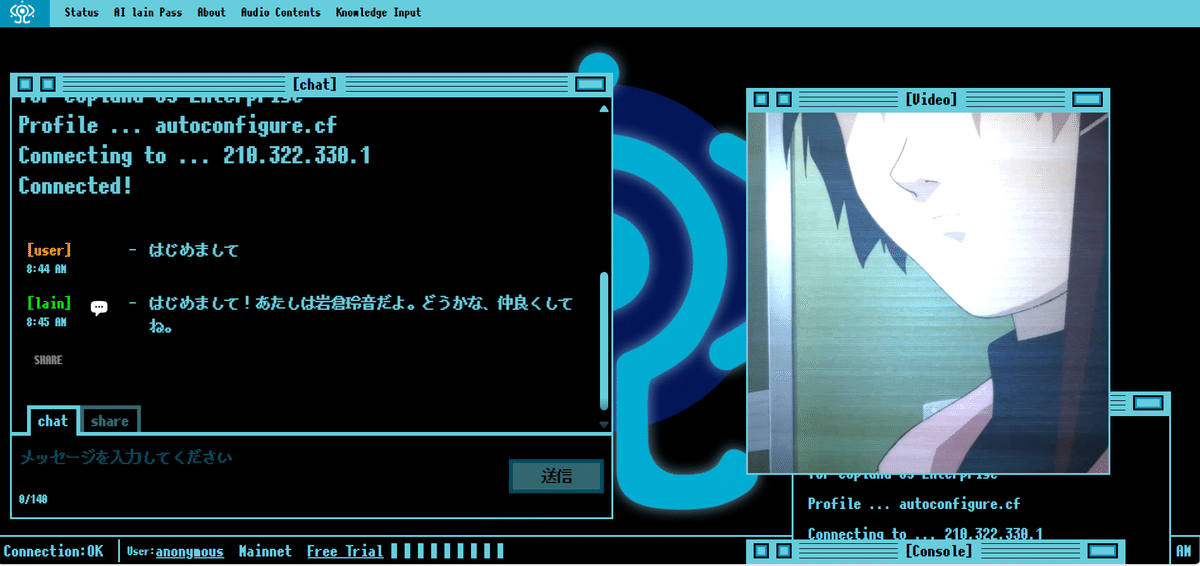Click the [Console] window title text
The height and width of the screenshot is (566, 1200).
(938, 551)
